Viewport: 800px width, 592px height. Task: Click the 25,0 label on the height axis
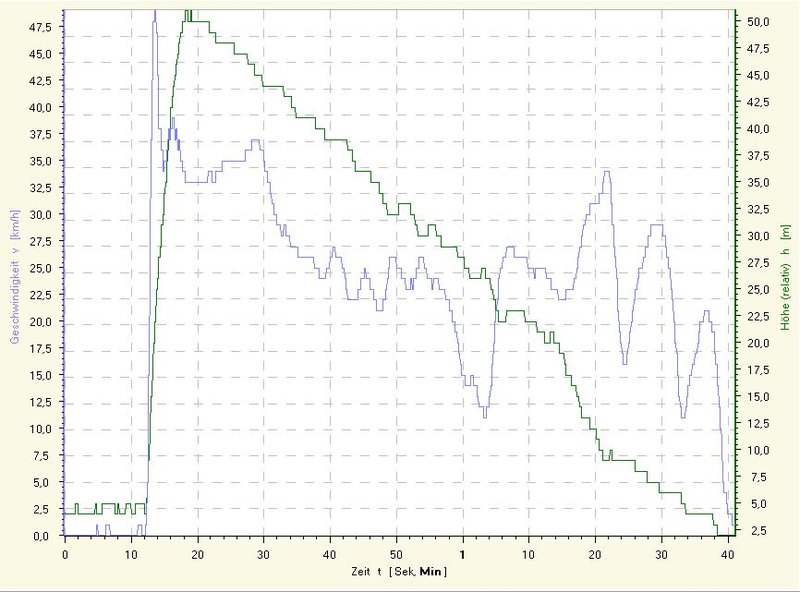click(x=757, y=290)
